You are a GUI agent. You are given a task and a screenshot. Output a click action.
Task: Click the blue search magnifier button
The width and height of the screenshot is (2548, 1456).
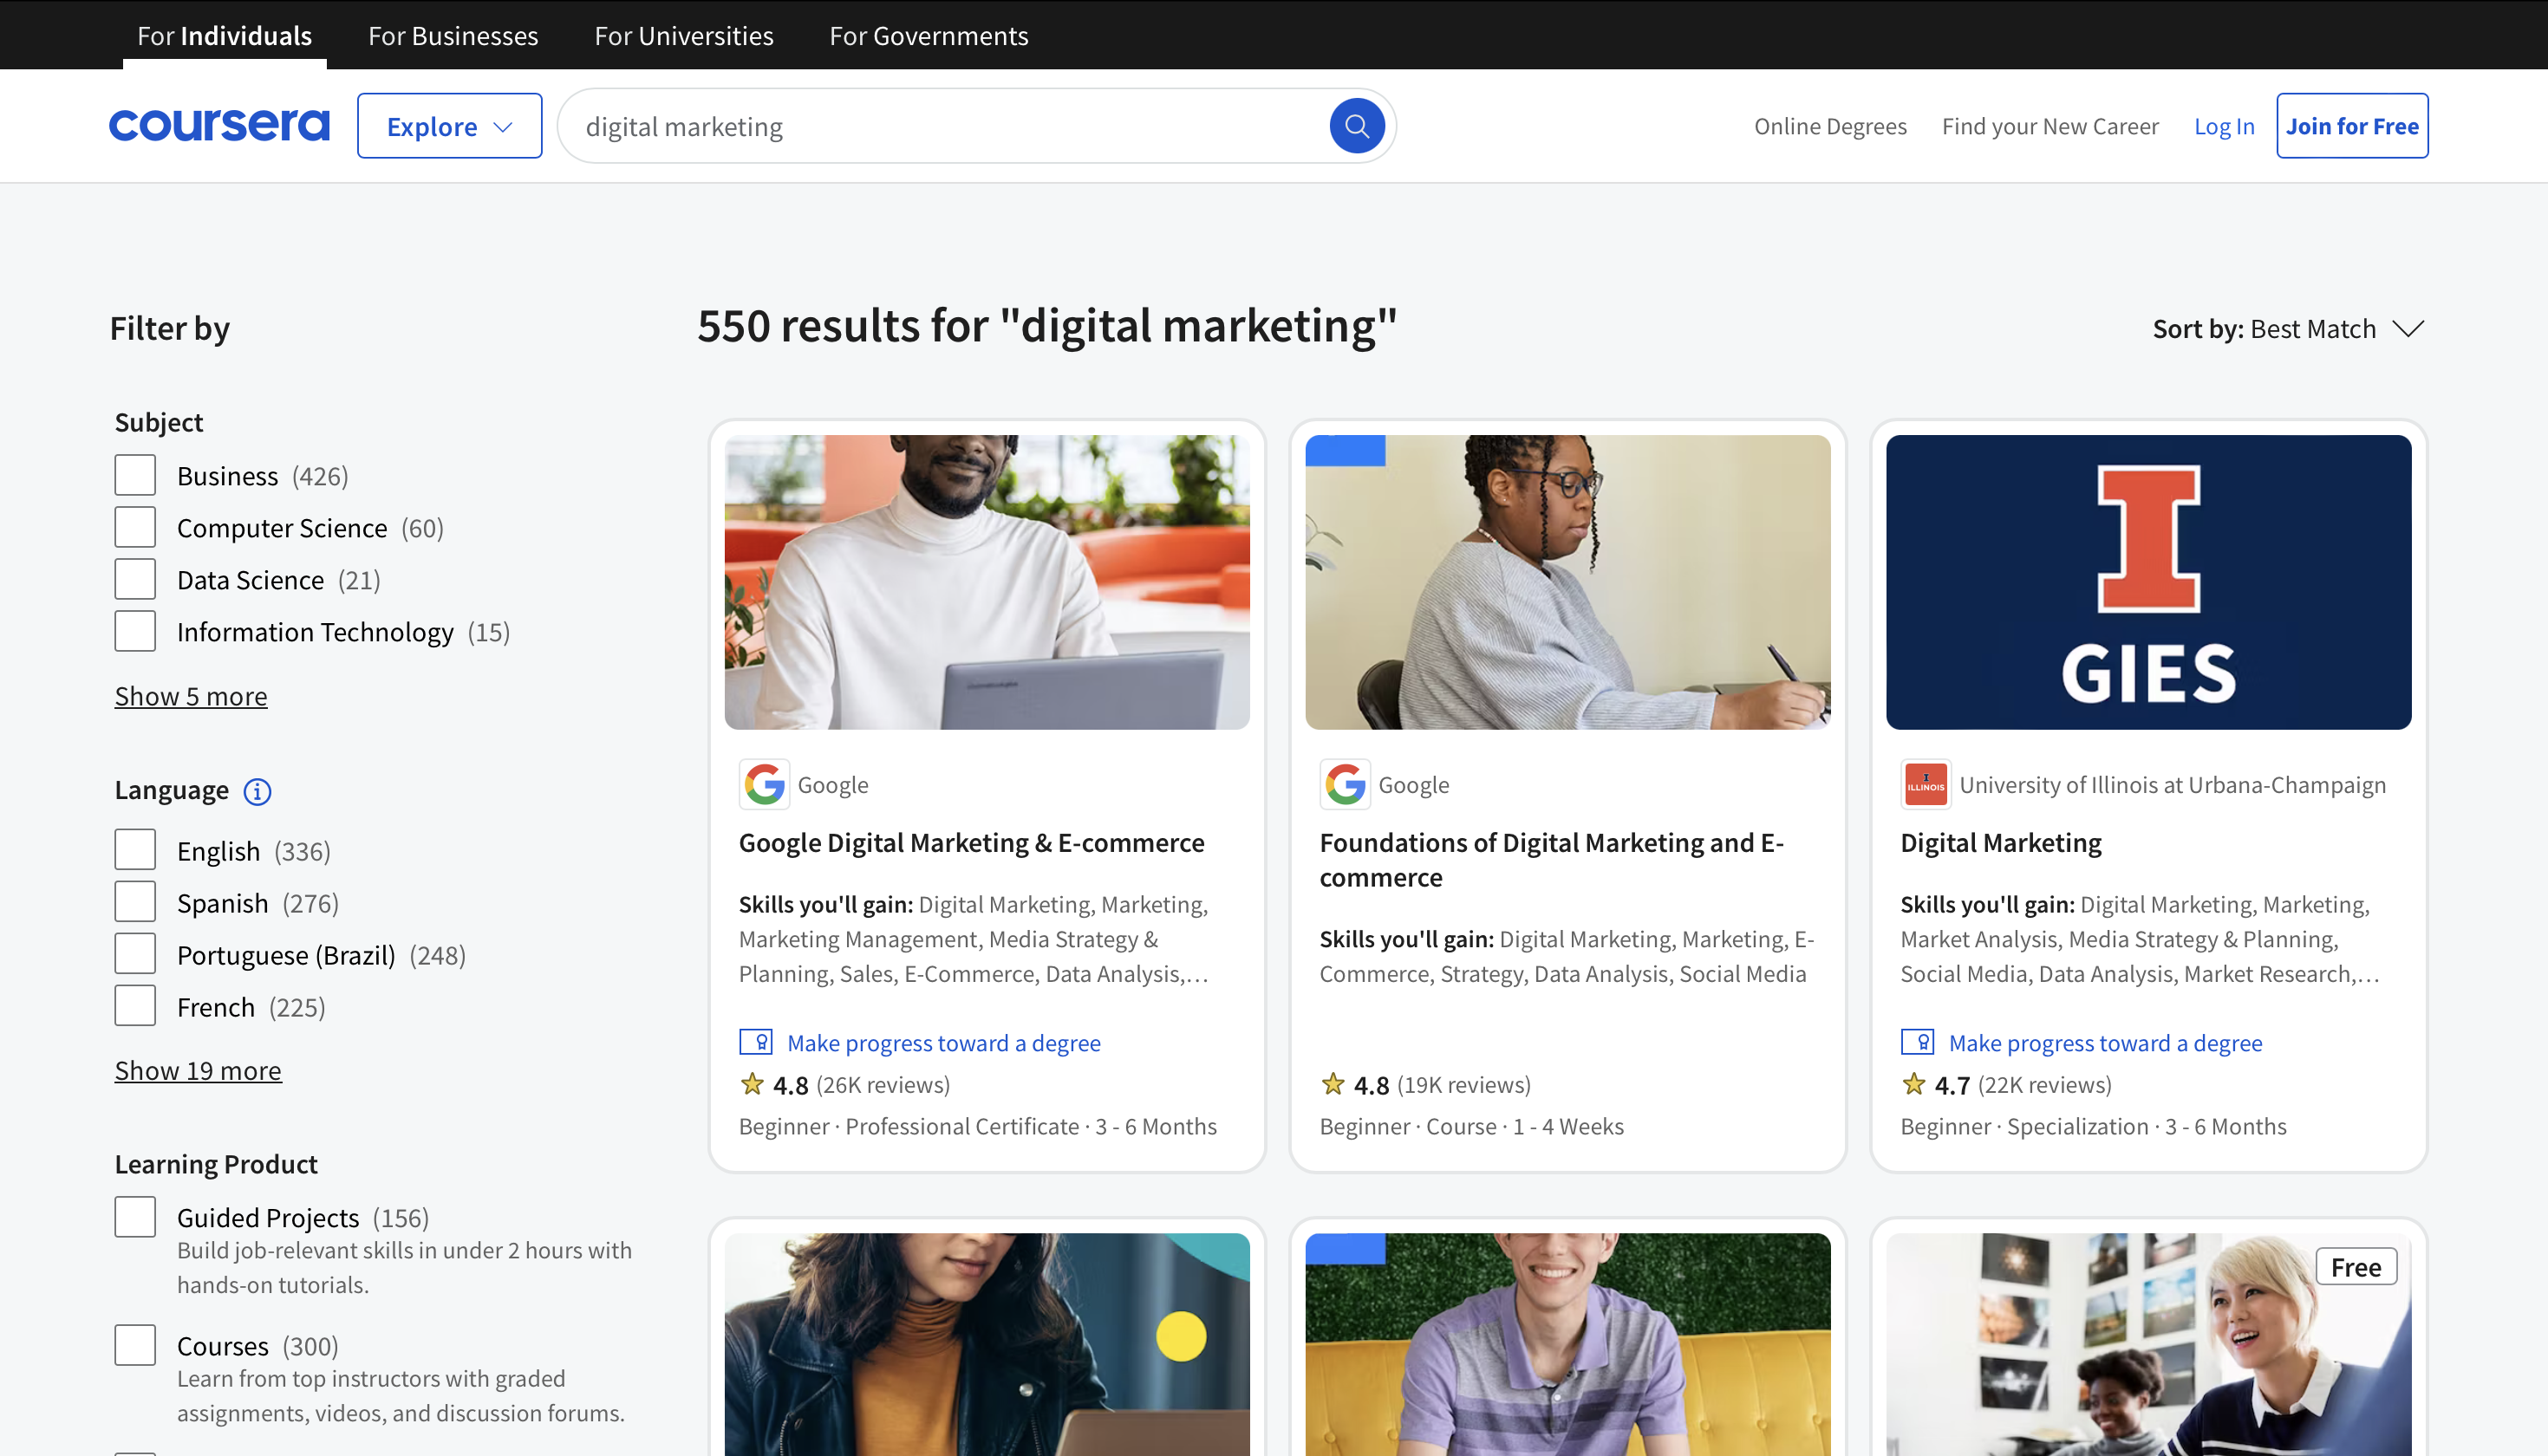1356,126
